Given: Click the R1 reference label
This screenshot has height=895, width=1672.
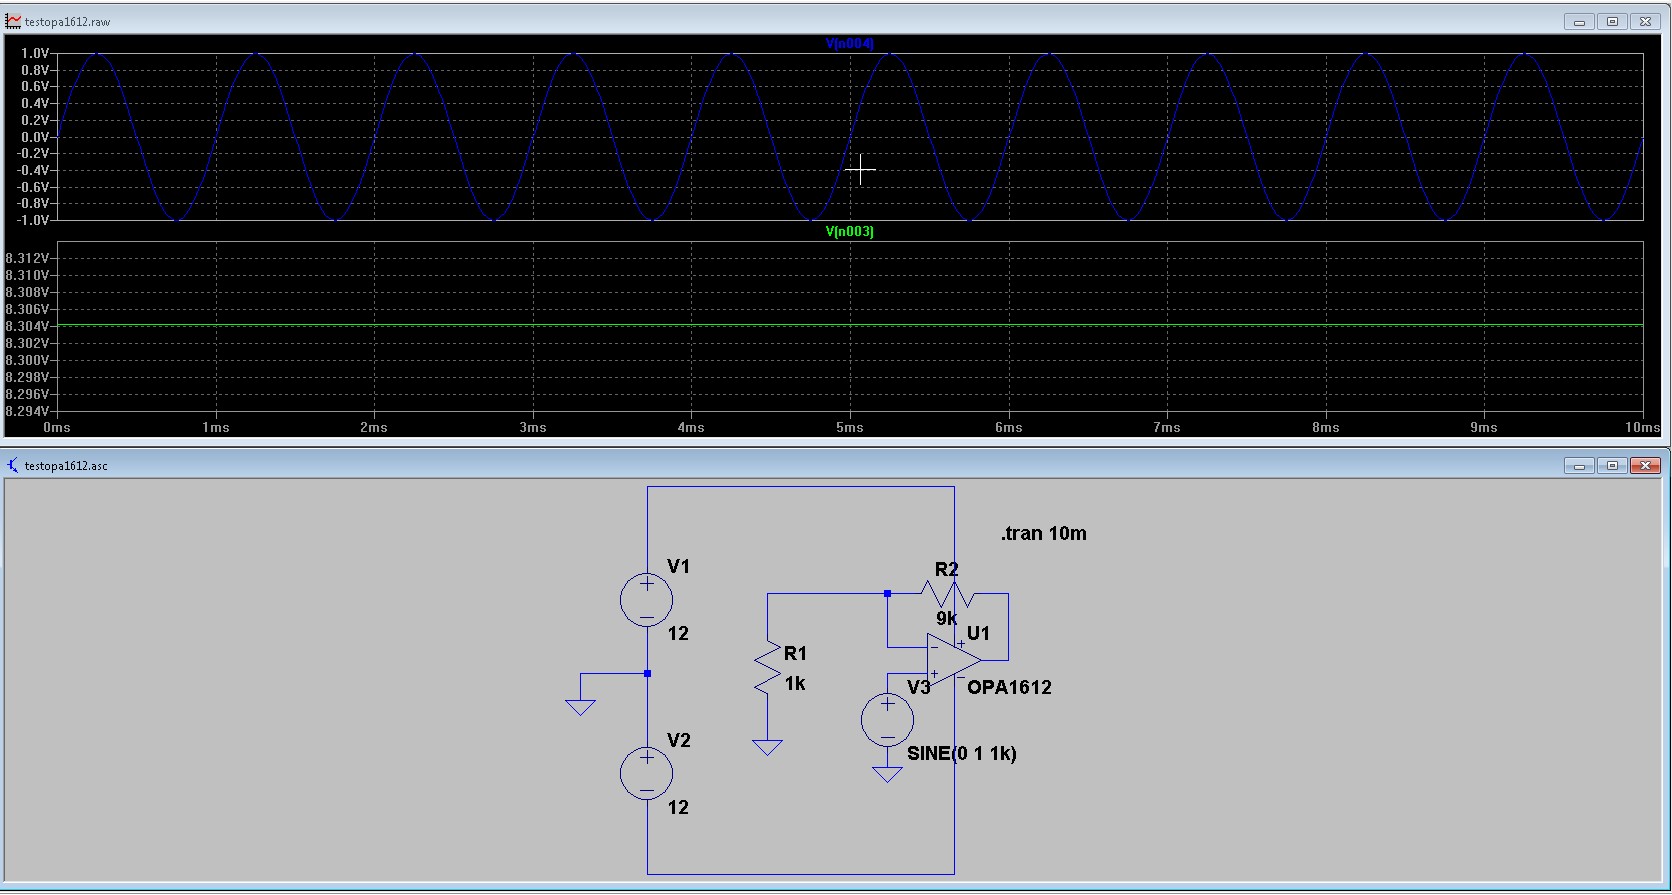Looking at the screenshot, I should point(795,653).
